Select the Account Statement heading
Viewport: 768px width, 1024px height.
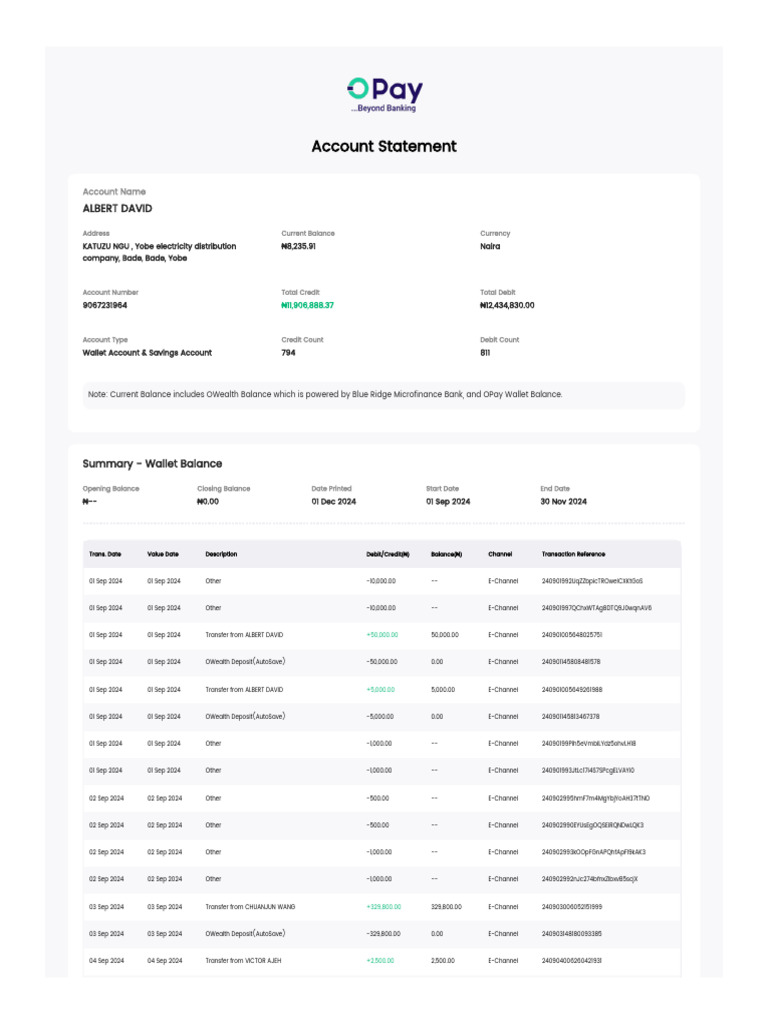384,146
